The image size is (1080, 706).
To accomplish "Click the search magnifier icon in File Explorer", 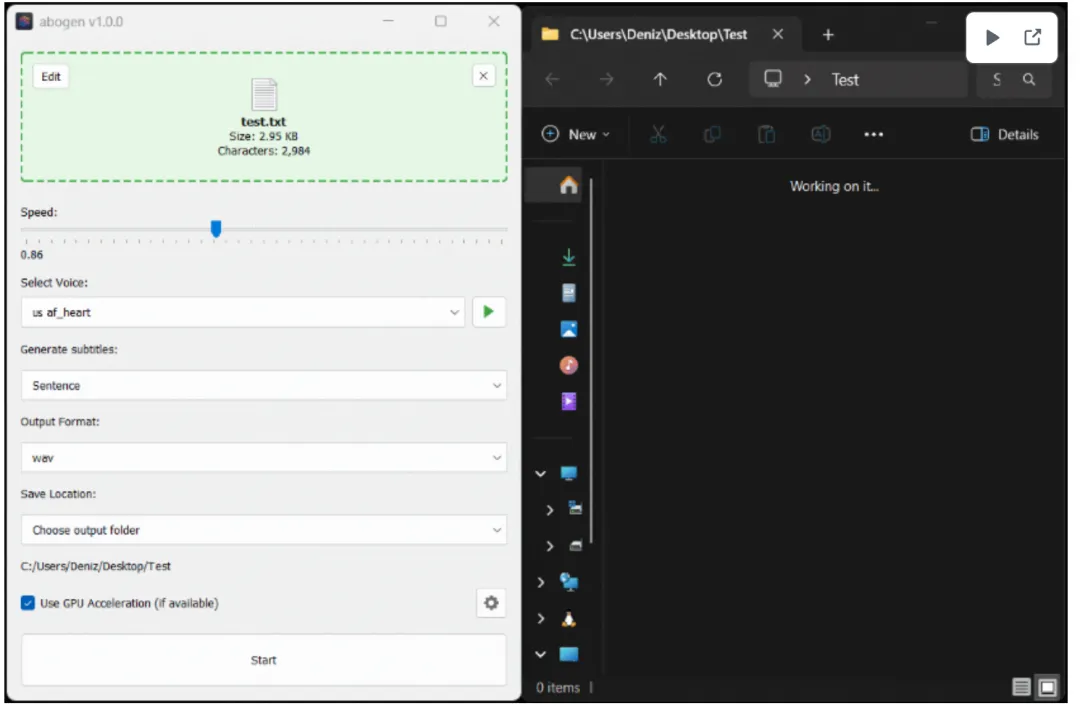I will pos(1029,80).
